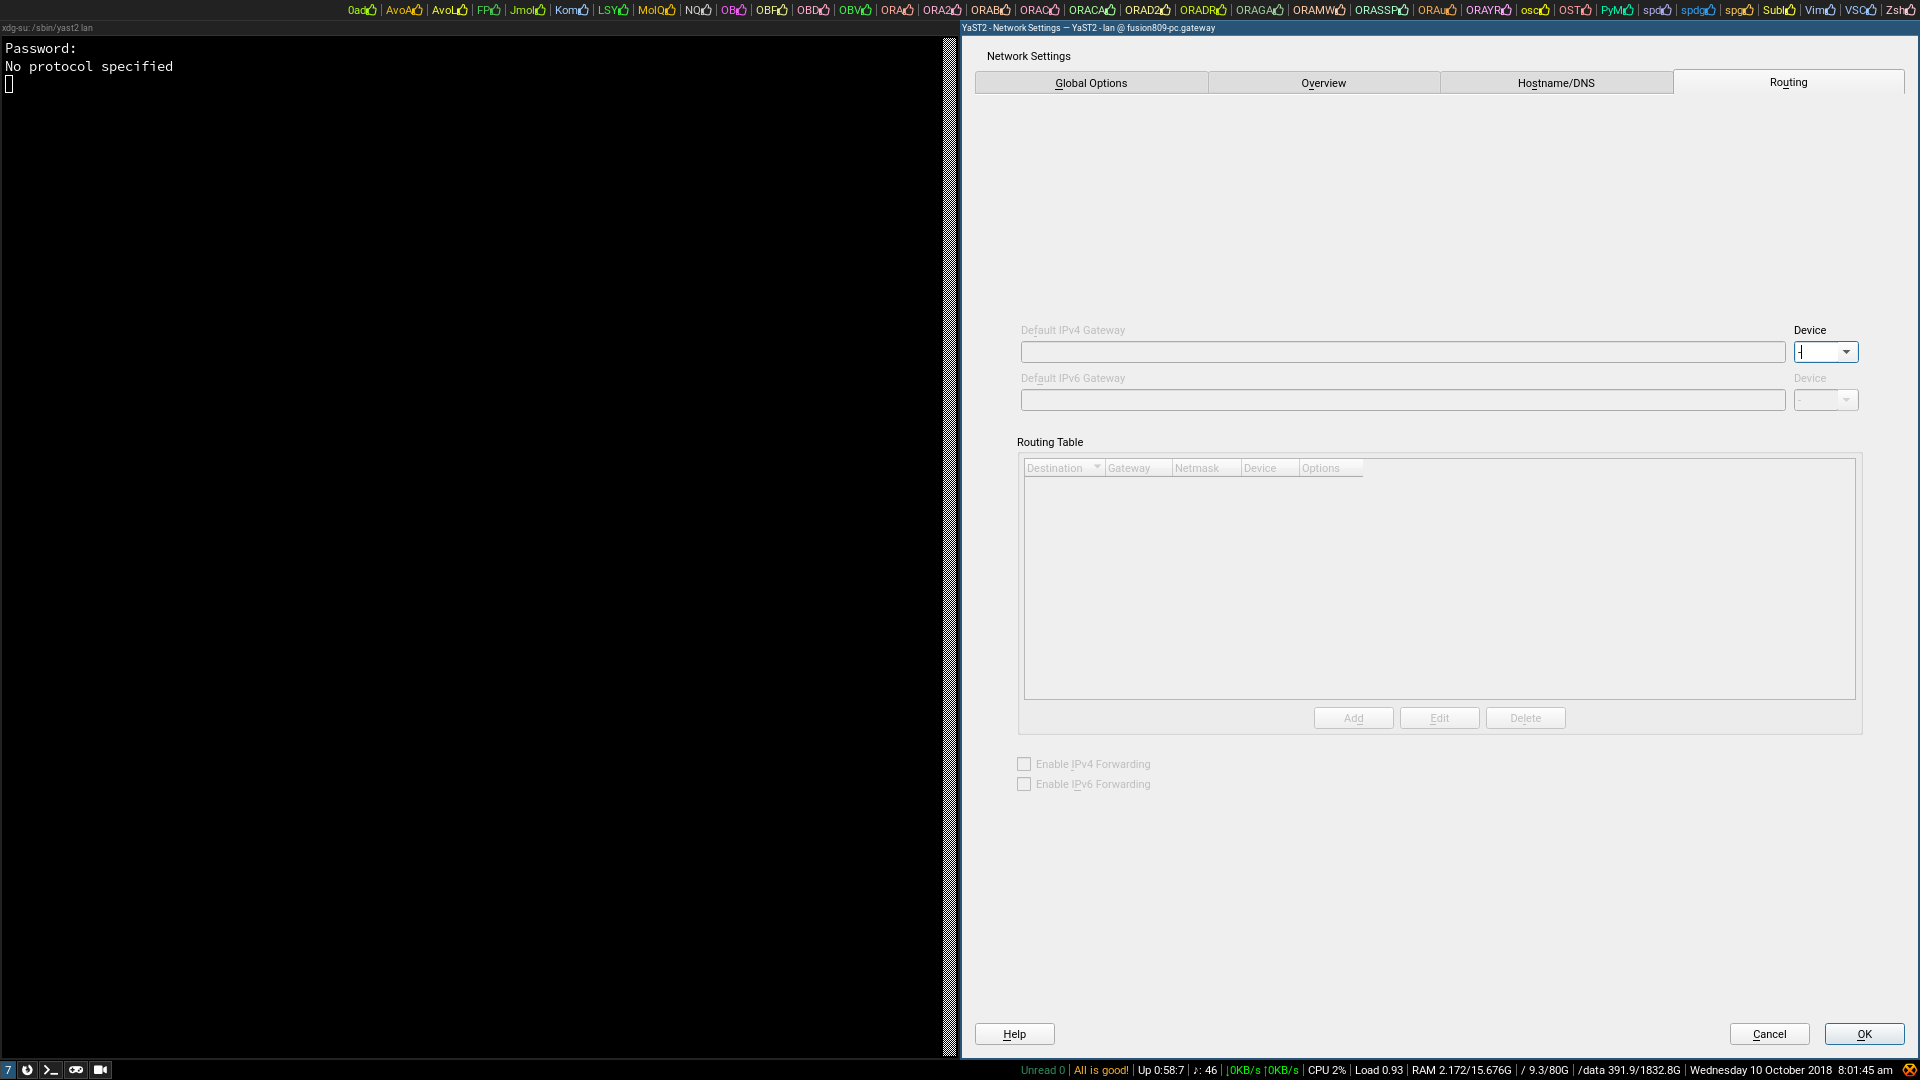Open the IPv6 gateway Device dropdown
This screenshot has width=1920, height=1080.
point(1846,400)
